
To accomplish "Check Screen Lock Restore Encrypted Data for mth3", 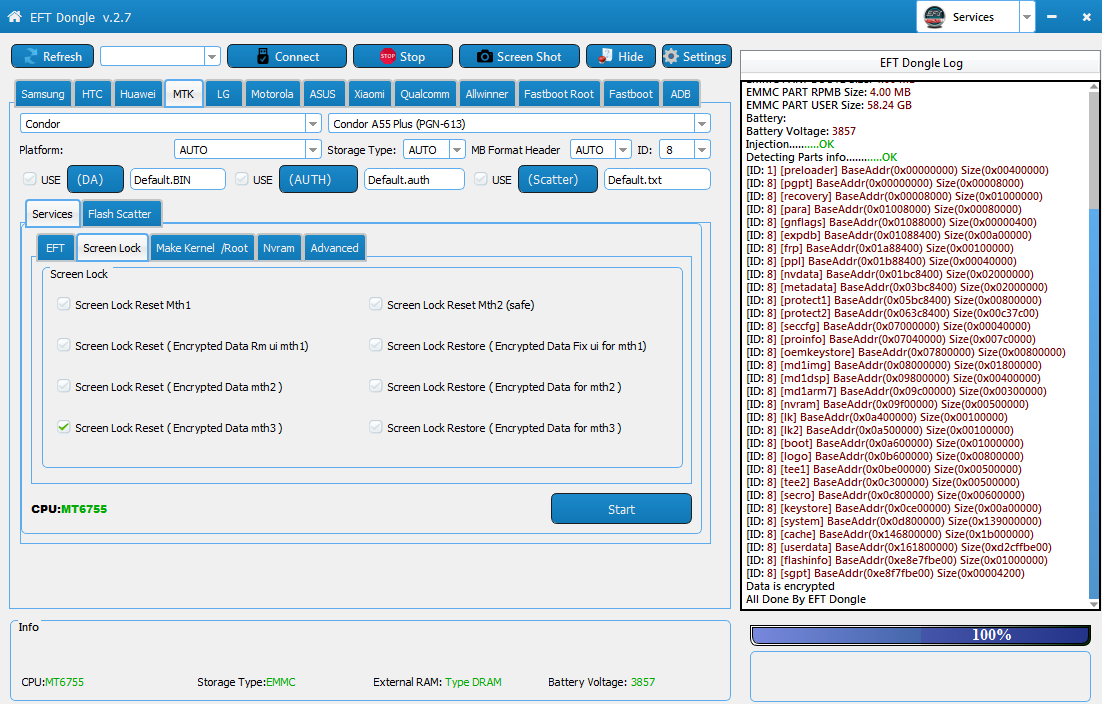I will tap(376, 427).
